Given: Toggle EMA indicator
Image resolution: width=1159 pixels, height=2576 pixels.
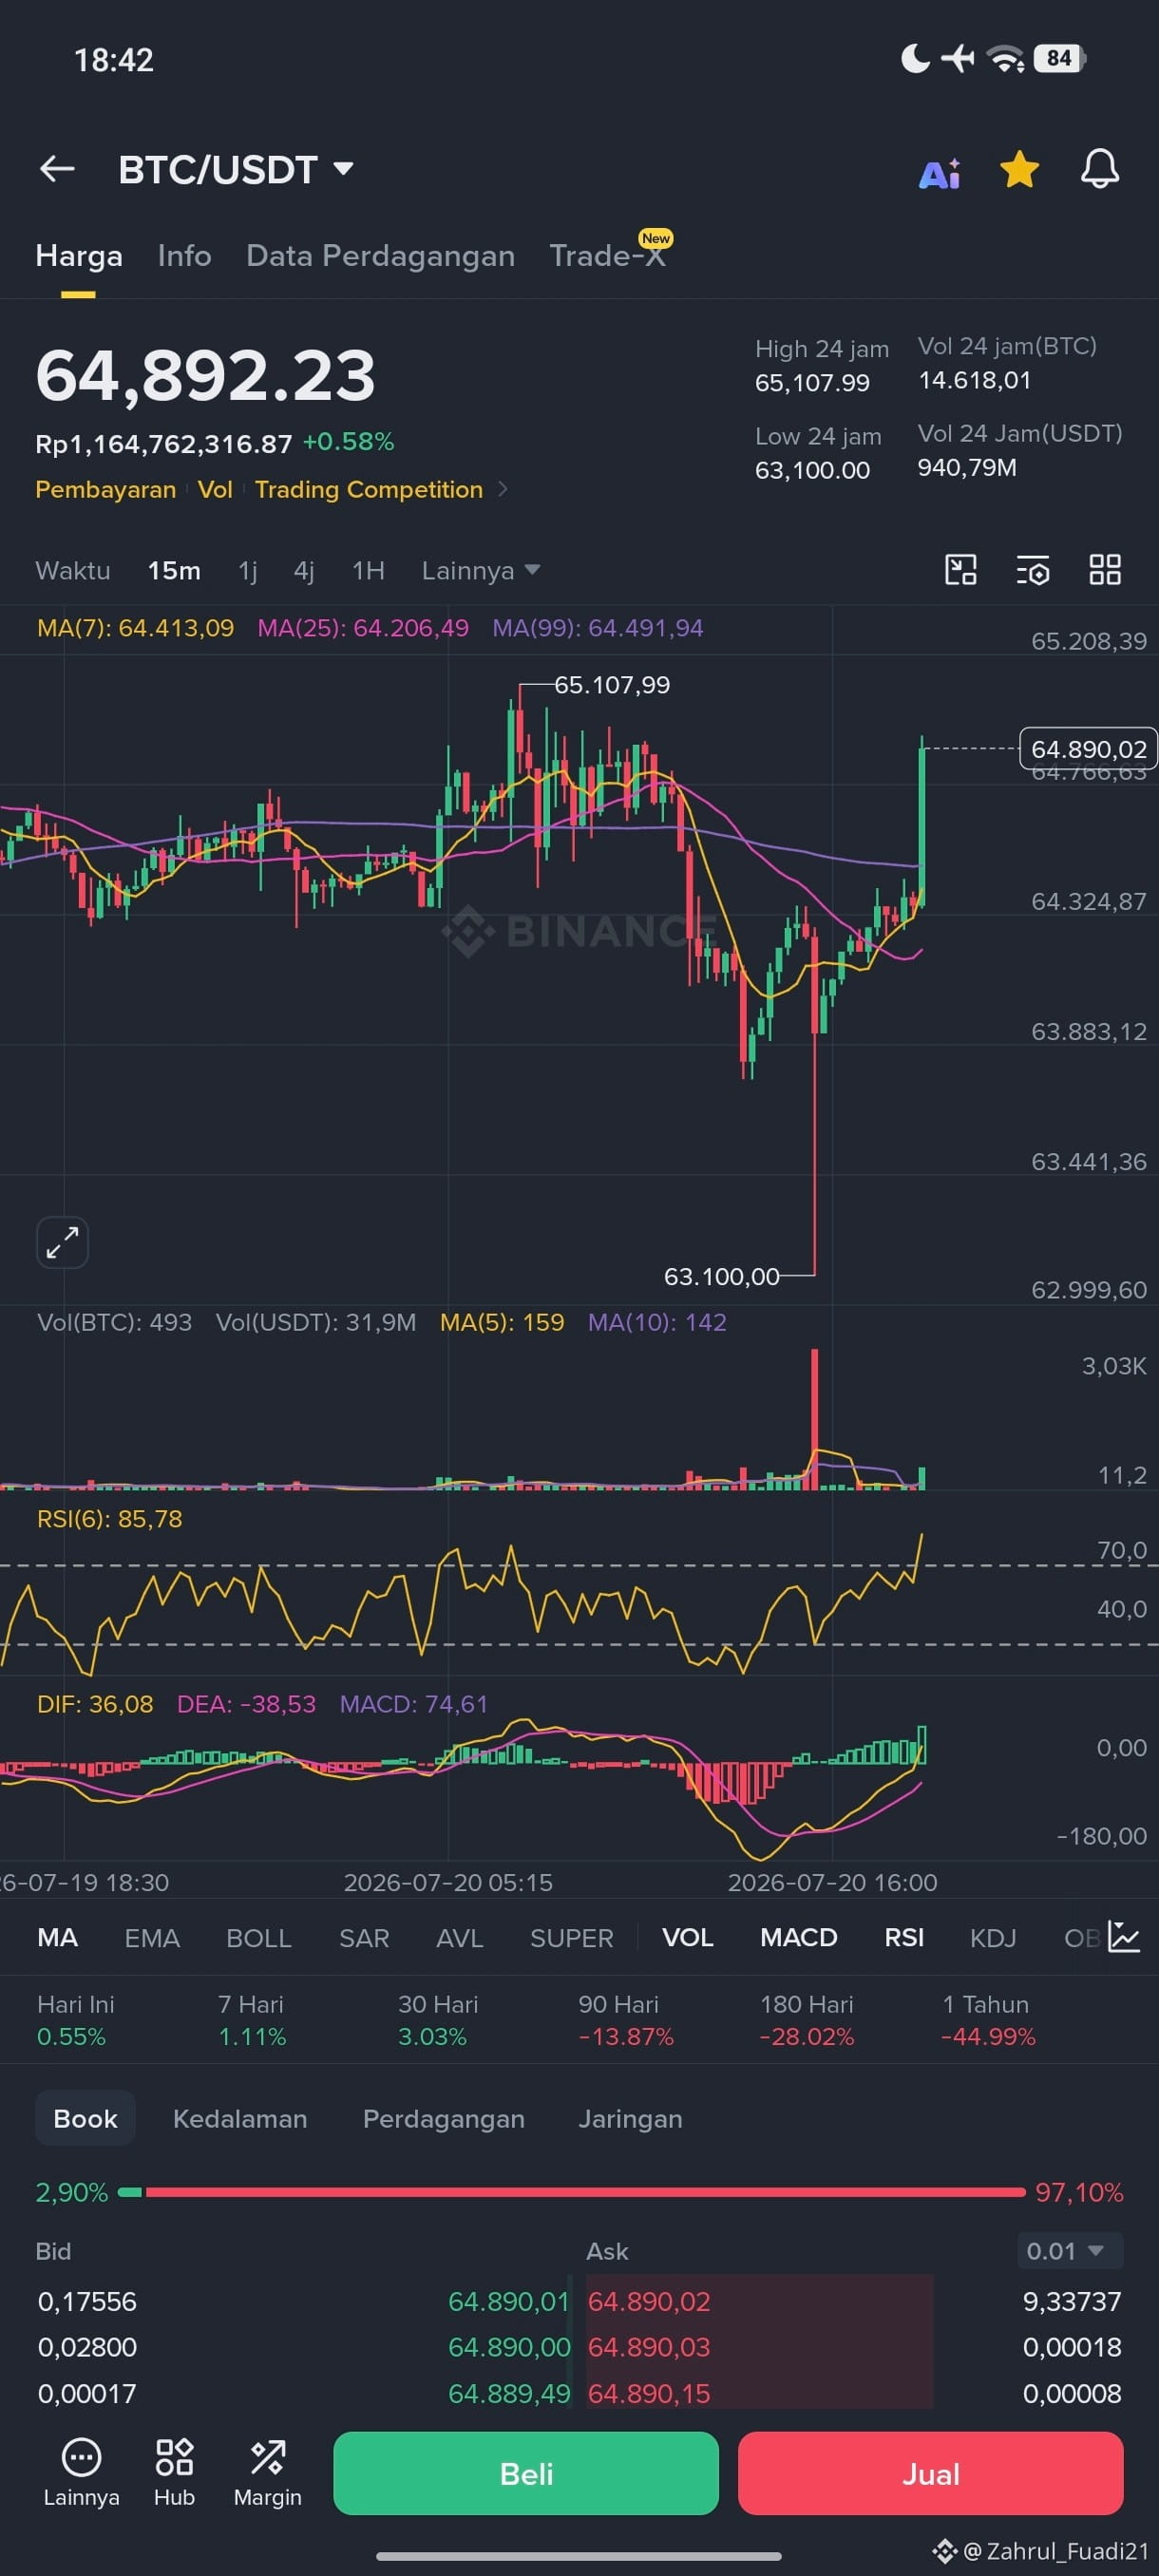Looking at the screenshot, I should (x=152, y=1937).
